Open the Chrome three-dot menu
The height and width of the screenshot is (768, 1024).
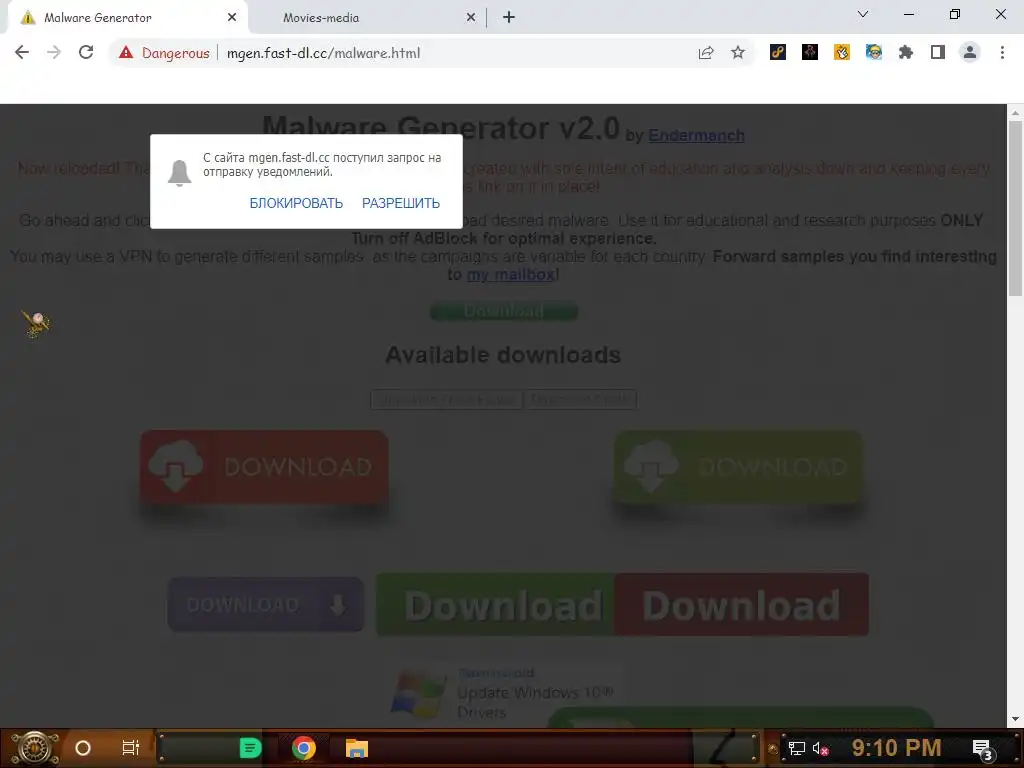[x=1002, y=52]
